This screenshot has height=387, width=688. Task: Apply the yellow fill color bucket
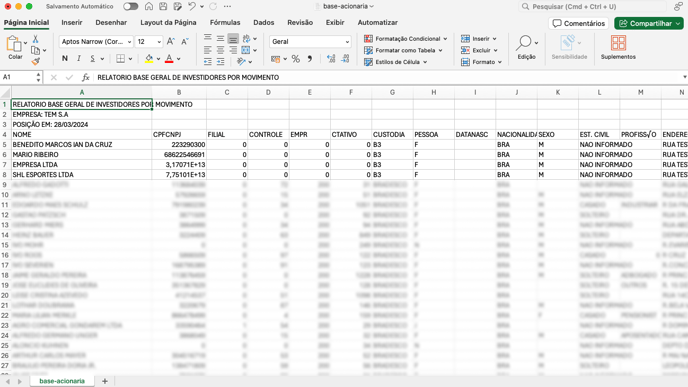149,58
